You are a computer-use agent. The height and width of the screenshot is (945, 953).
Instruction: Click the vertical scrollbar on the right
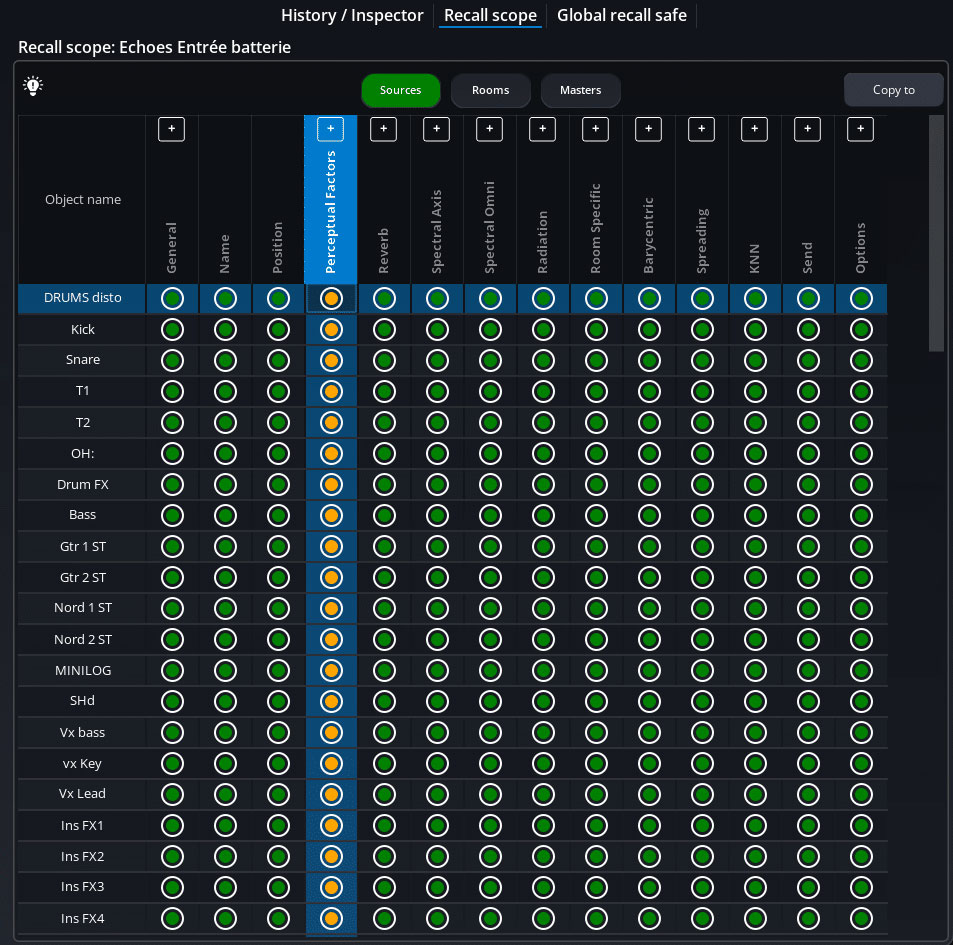click(x=936, y=232)
